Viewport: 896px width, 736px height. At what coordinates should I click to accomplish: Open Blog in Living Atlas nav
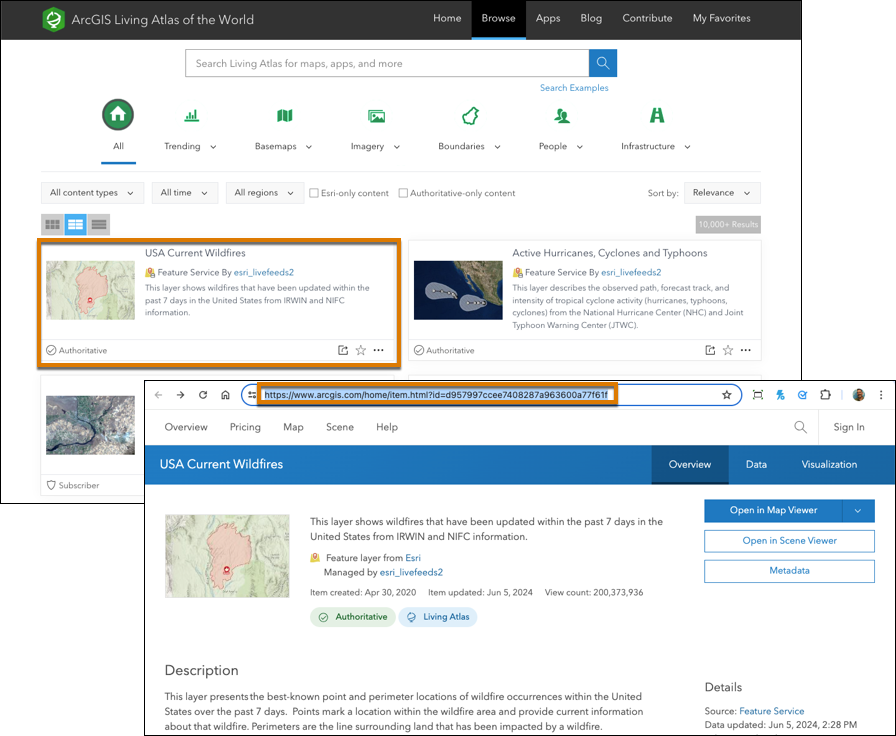coord(591,18)
